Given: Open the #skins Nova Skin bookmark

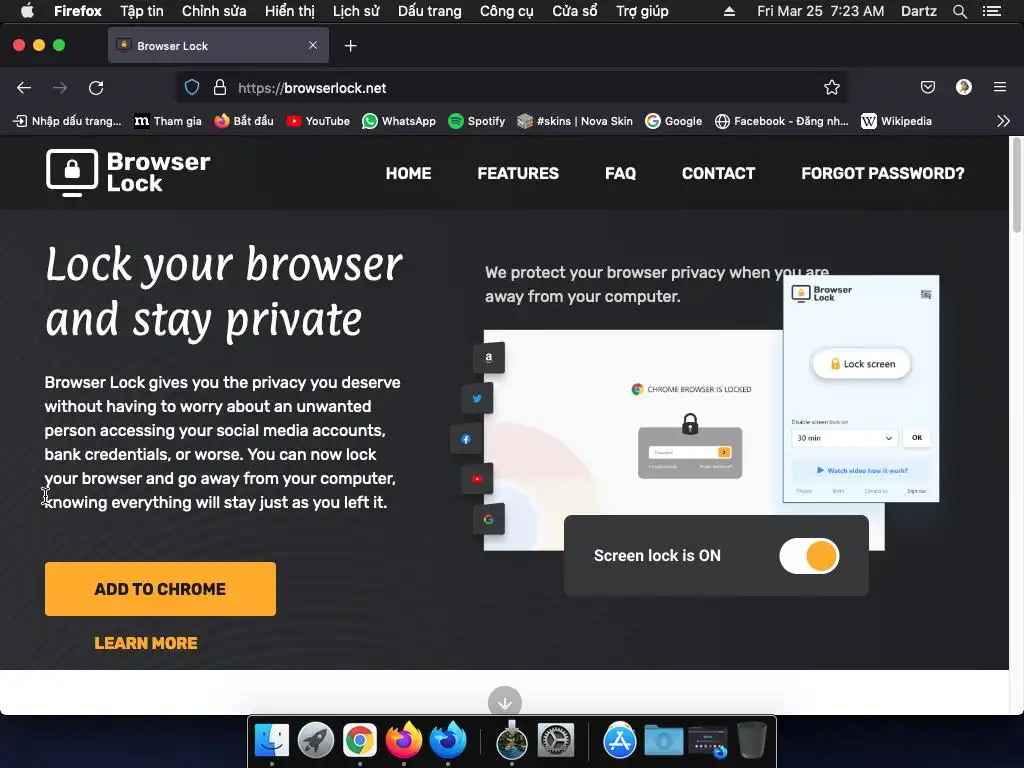Looking at the screenshot, I should pyautogui.click(x=575, y=121).
